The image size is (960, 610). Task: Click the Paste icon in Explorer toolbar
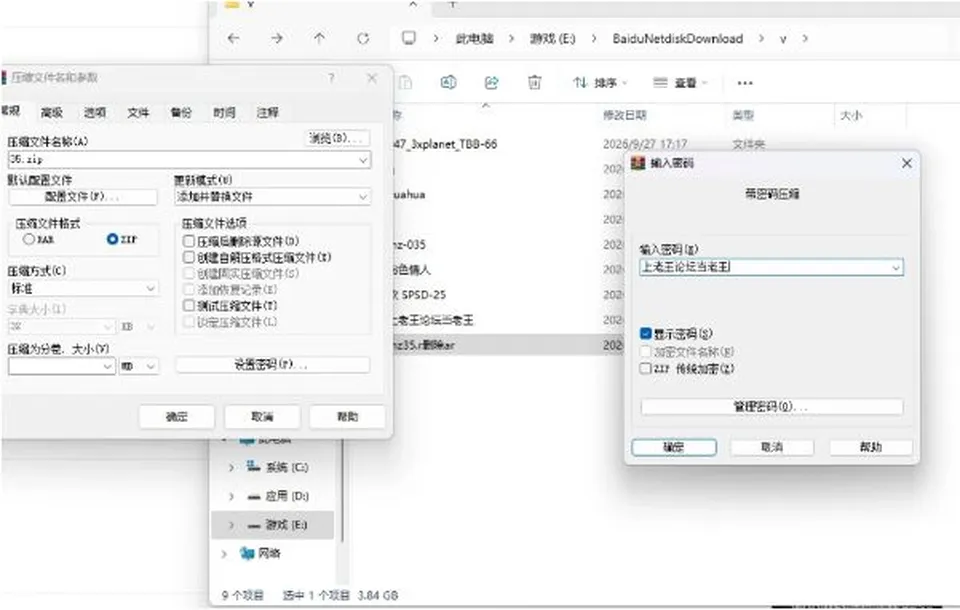405,82
